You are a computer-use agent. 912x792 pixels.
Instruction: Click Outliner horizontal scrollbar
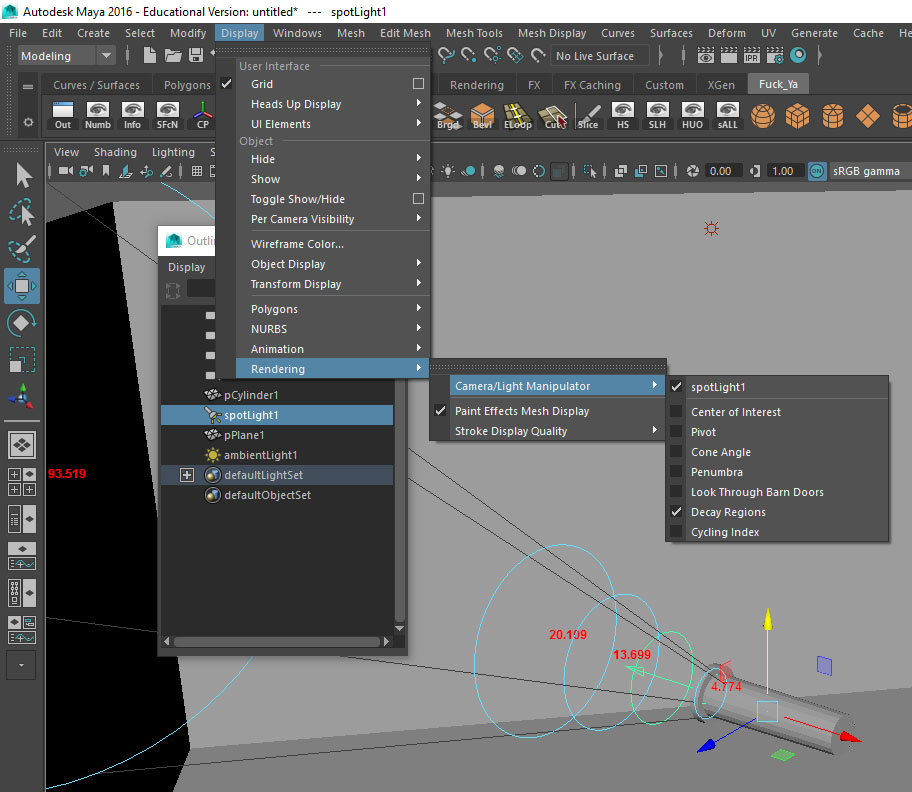coord(277,641)
